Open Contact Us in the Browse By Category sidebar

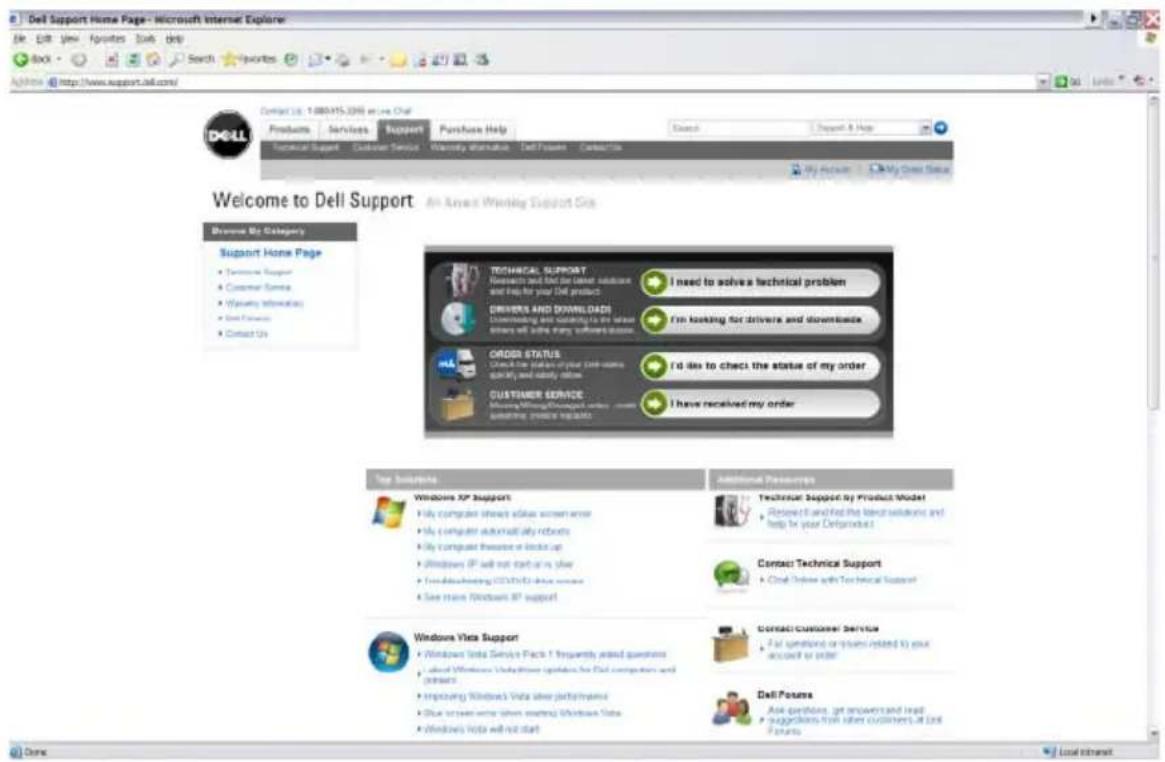point(246,334)
